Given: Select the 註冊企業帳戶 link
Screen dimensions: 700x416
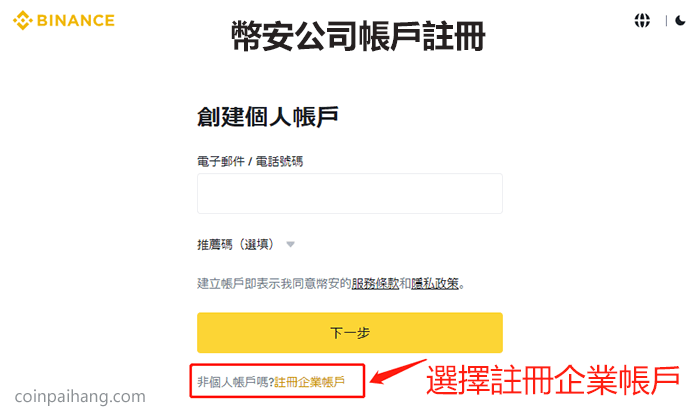Looking at the screenshot, I should pos(309,382).
